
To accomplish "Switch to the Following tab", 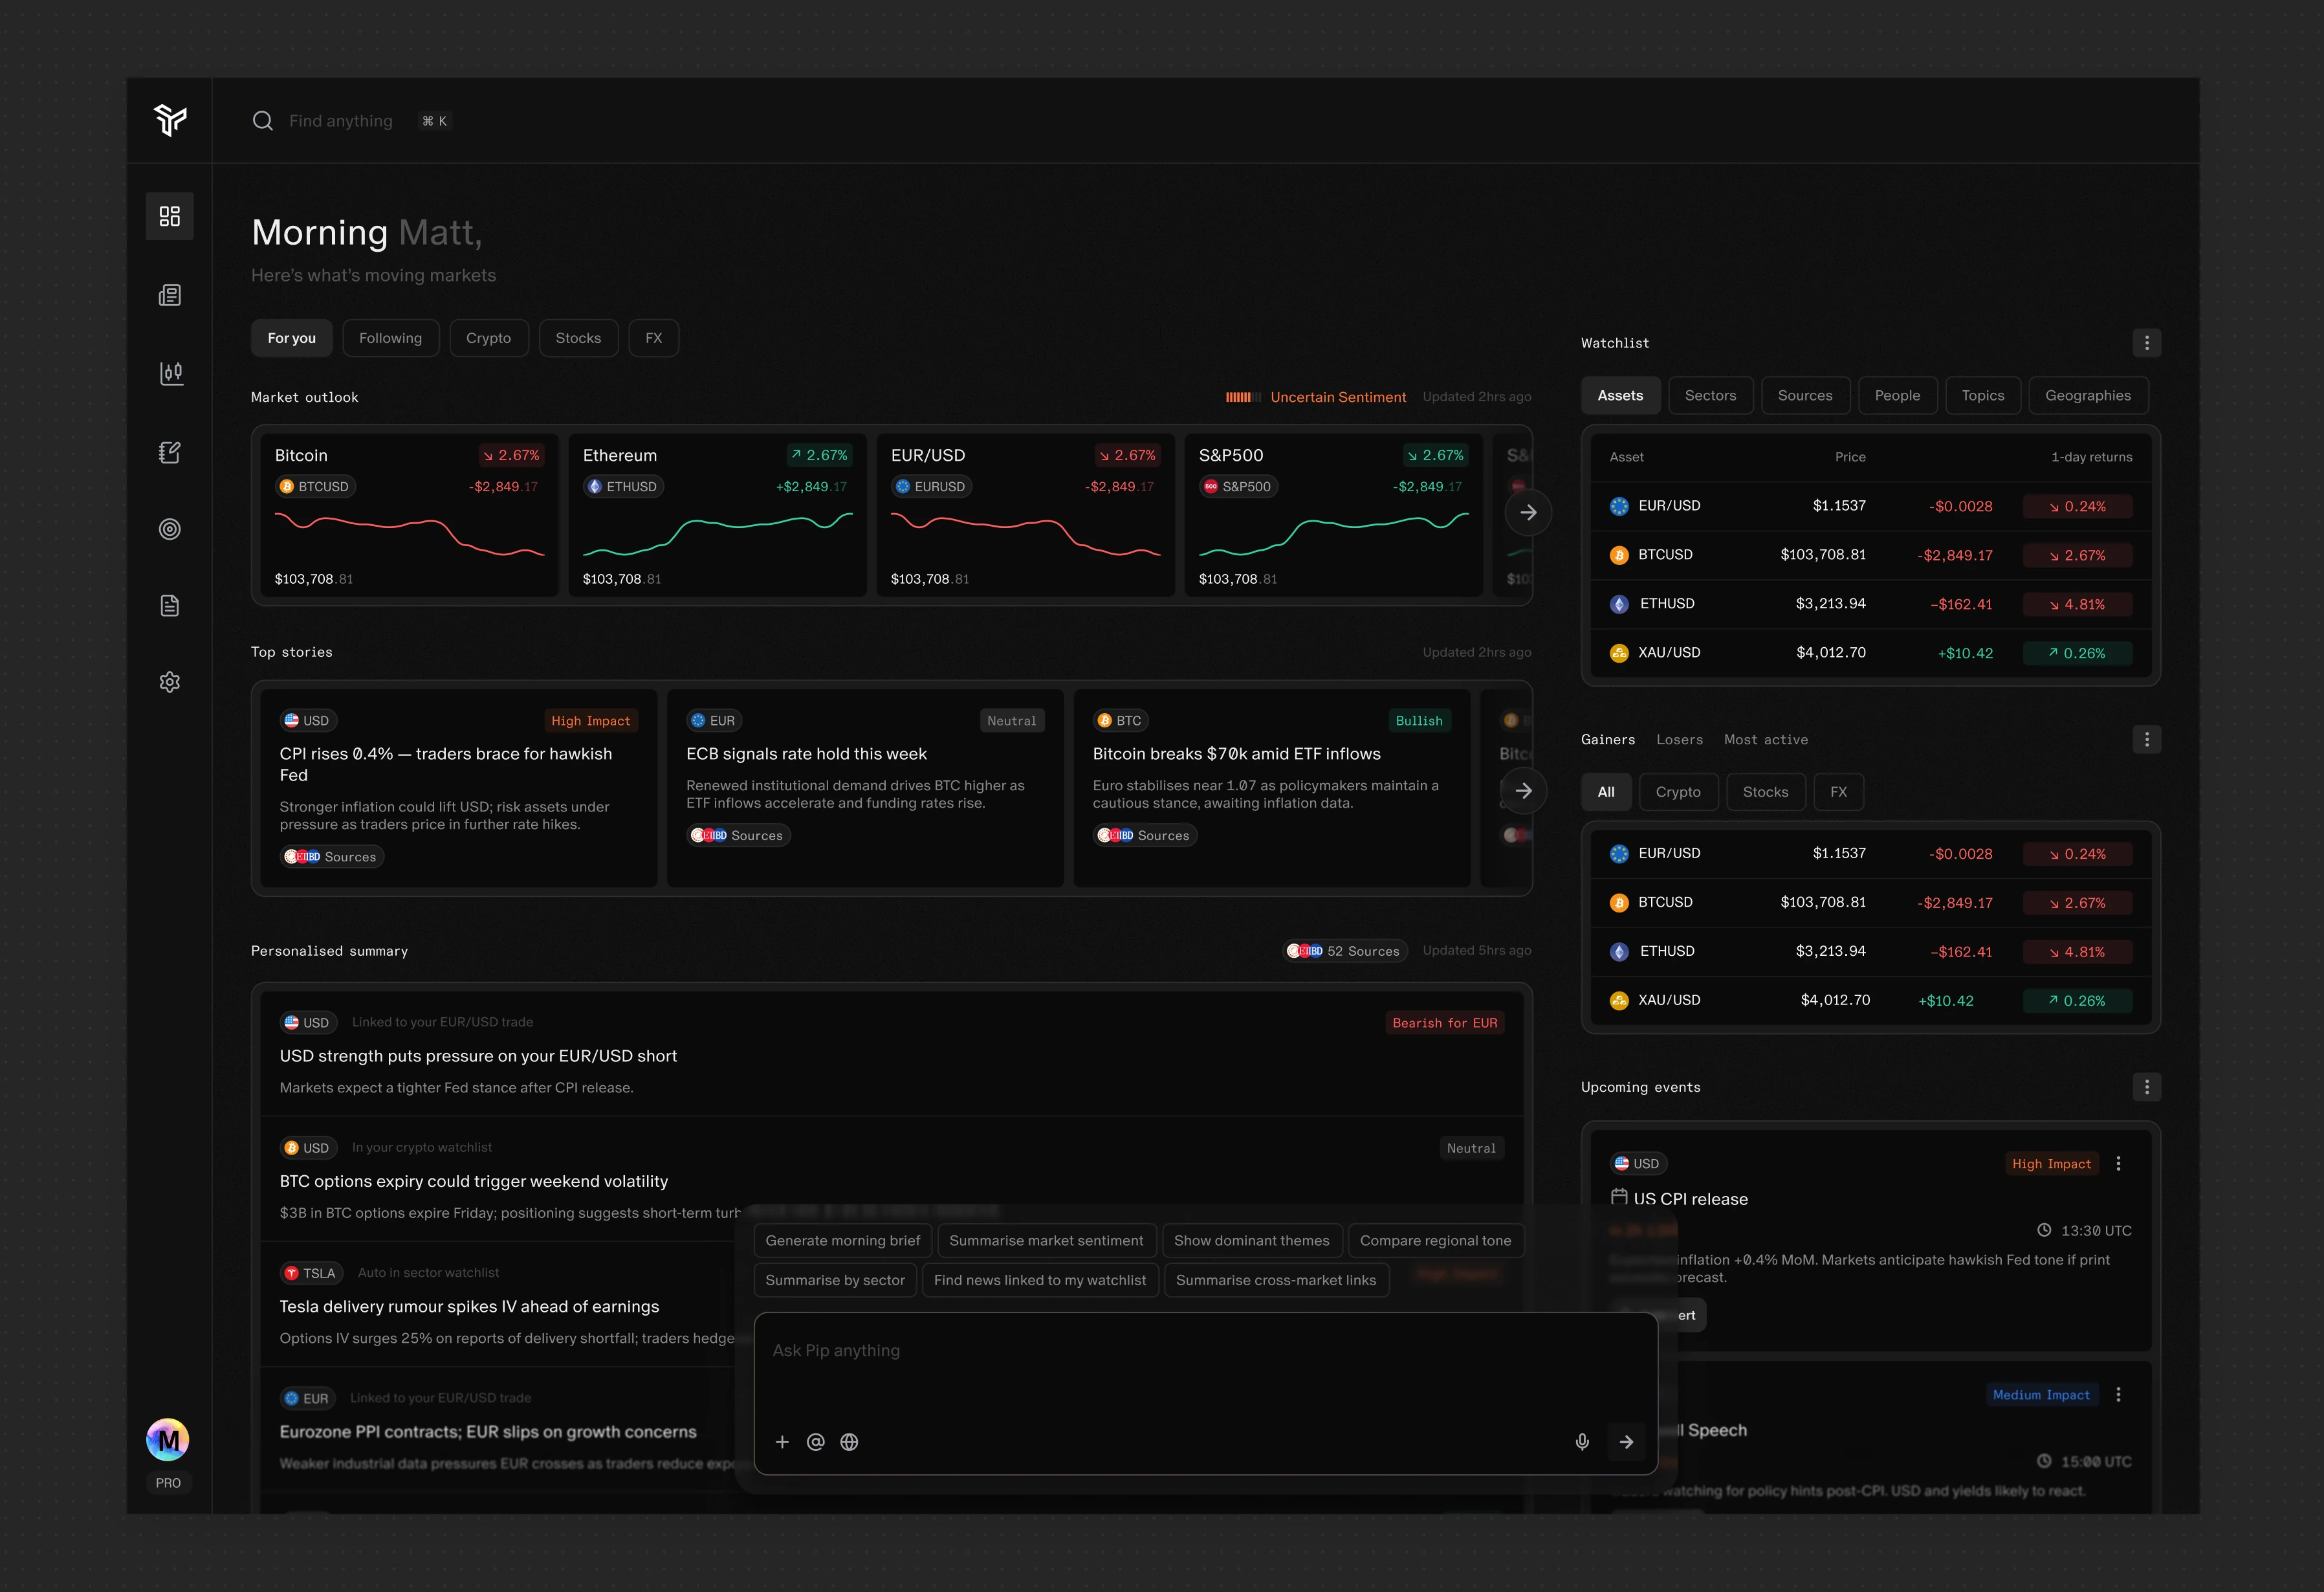I will pos(390,338).
